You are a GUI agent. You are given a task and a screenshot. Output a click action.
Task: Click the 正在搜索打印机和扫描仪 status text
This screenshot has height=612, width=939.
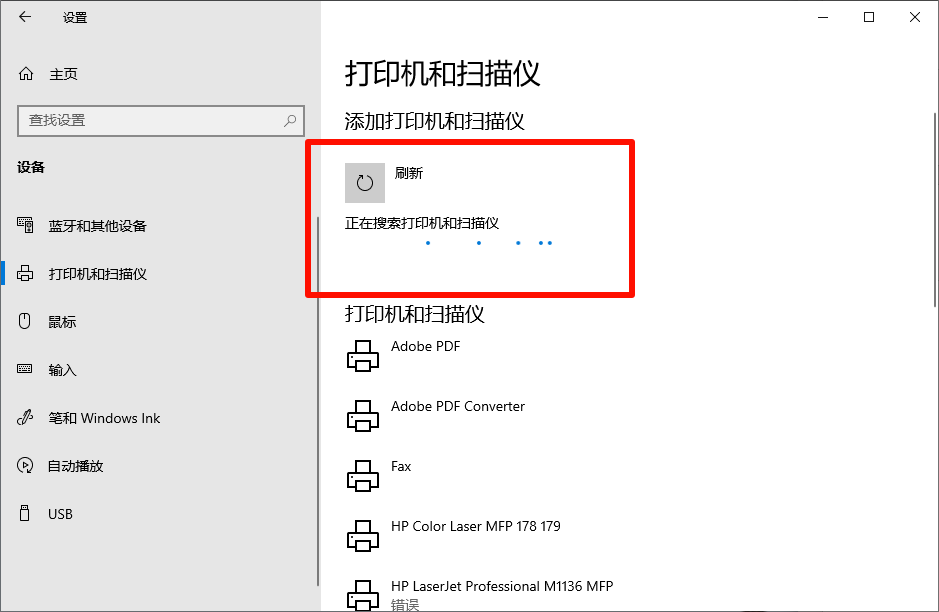[422, 223]
